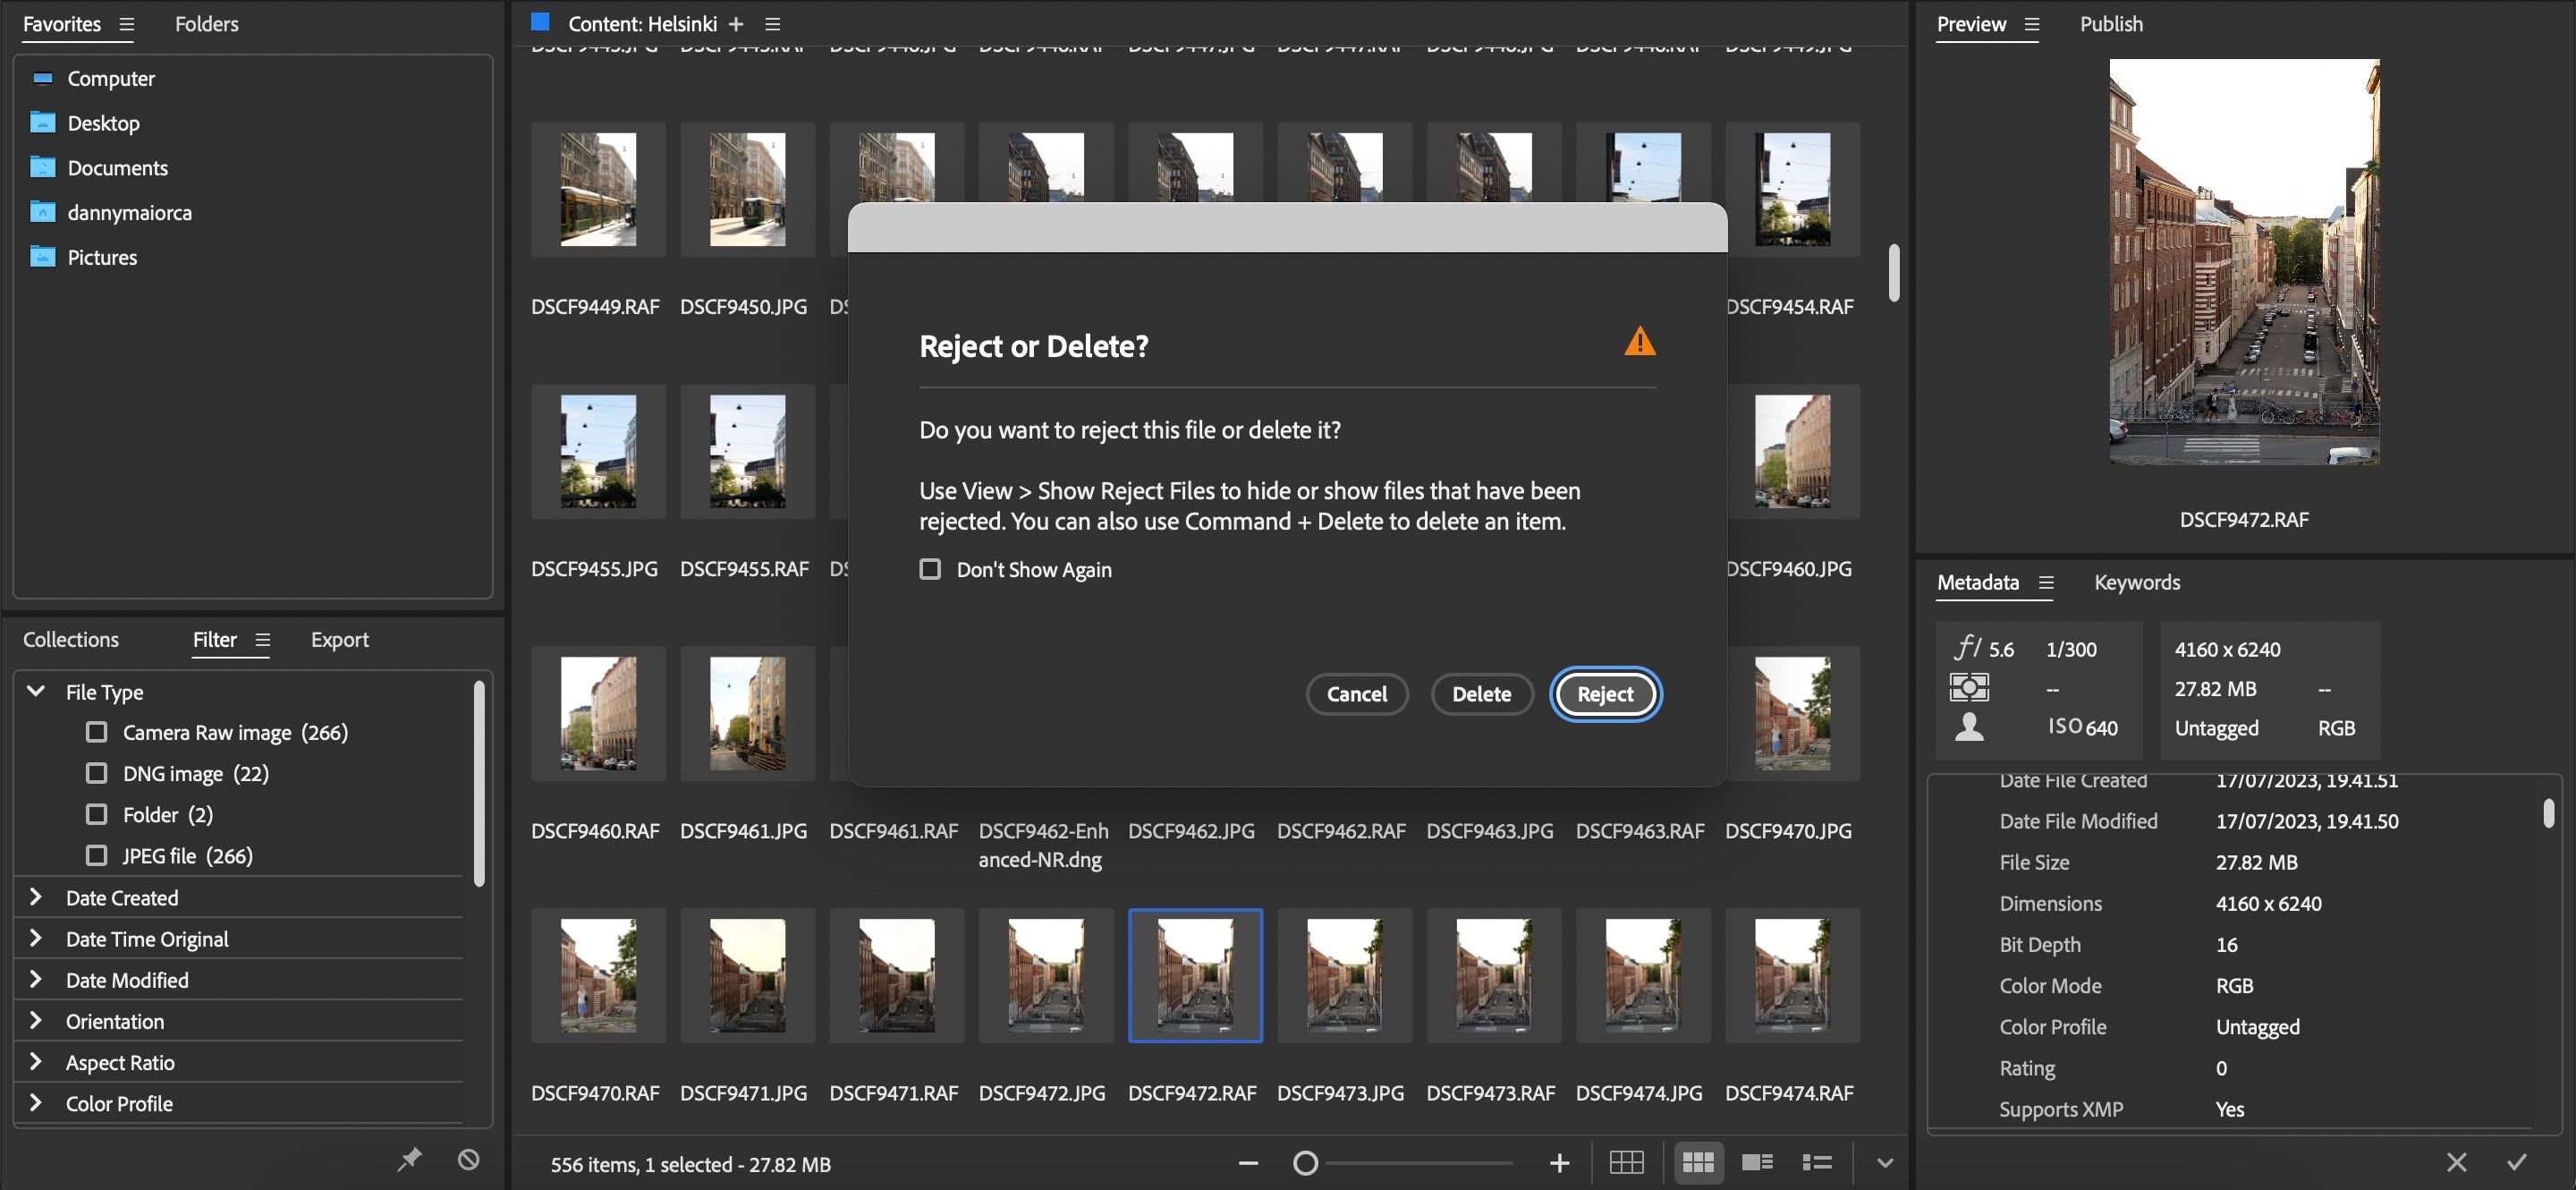The width and height of the screenshot is (2576, 1190).
Task: Adjust the thumbnail size slider
Action: click(1306, 1163)
